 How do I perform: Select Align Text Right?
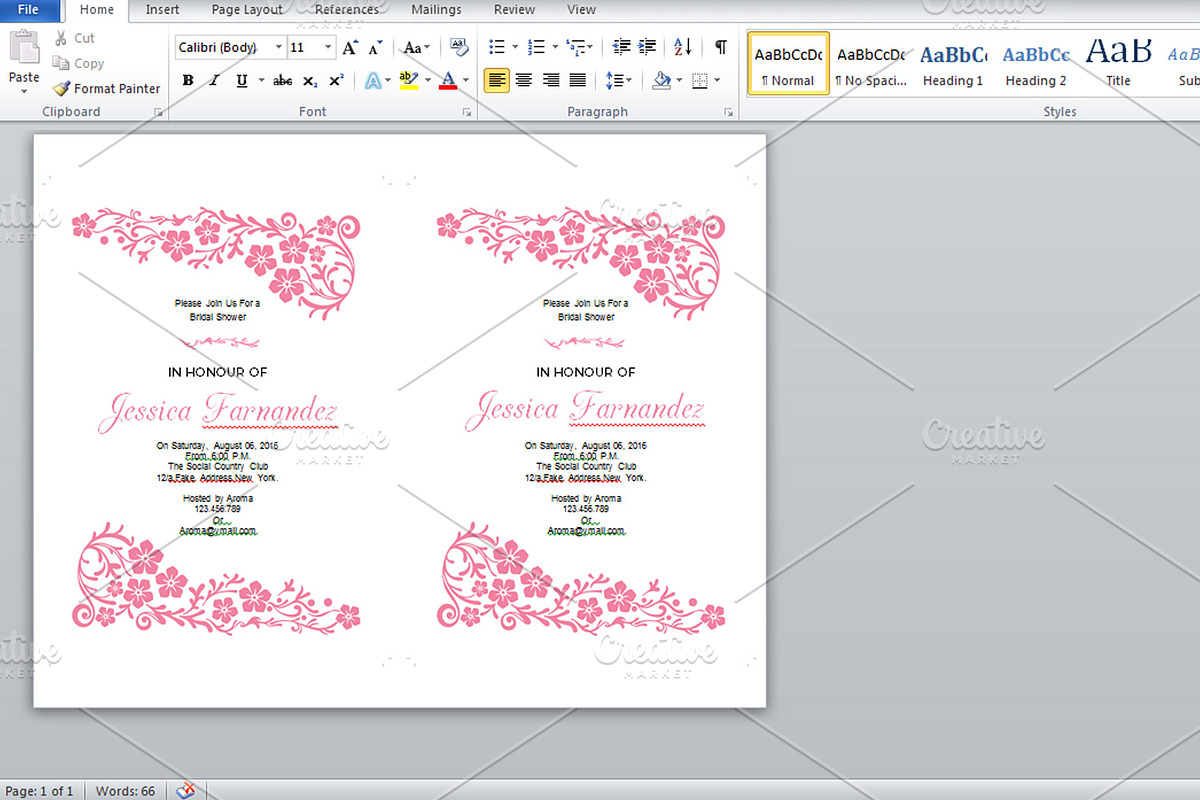pos(550,80)
